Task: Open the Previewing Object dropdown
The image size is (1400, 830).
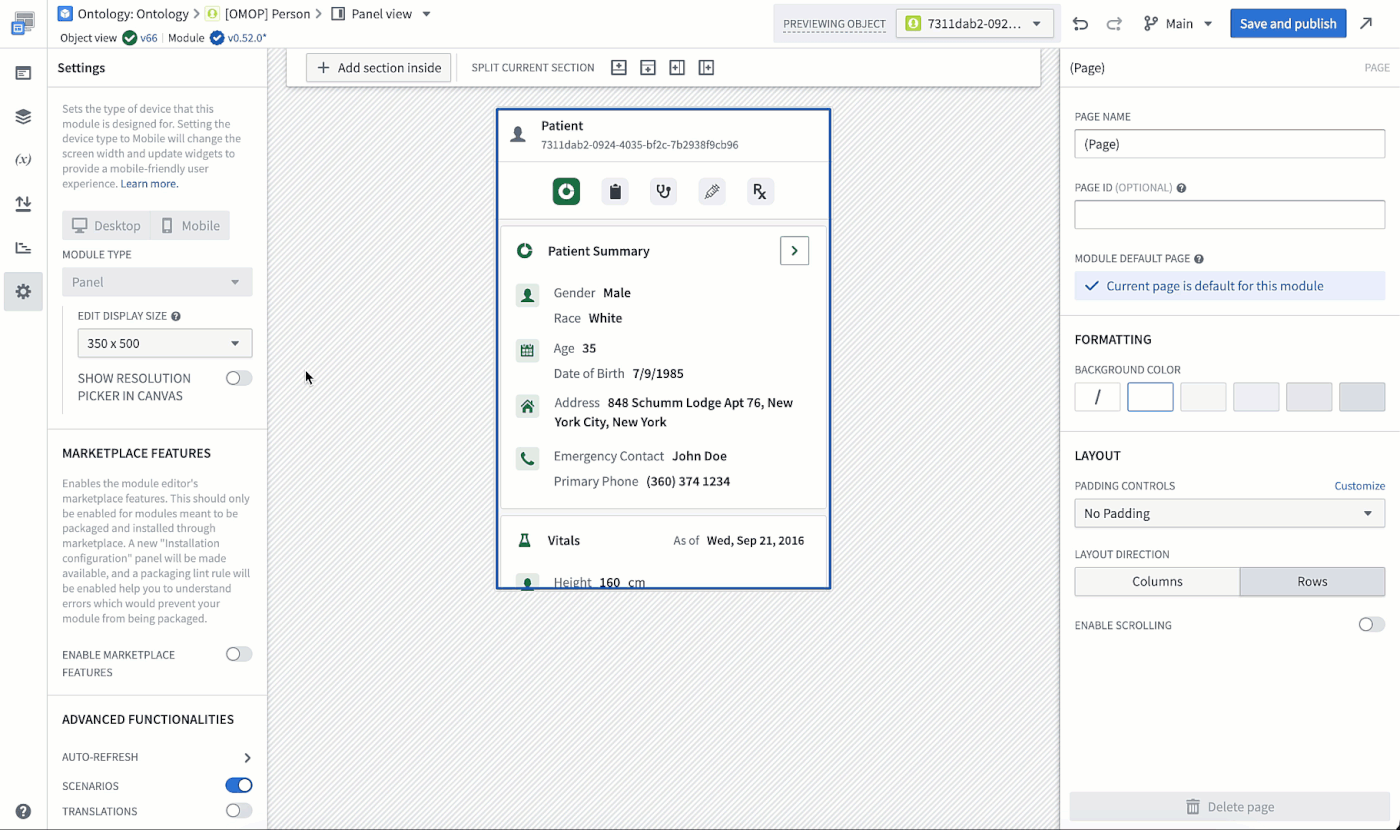Action: click(x=975, y=24)
